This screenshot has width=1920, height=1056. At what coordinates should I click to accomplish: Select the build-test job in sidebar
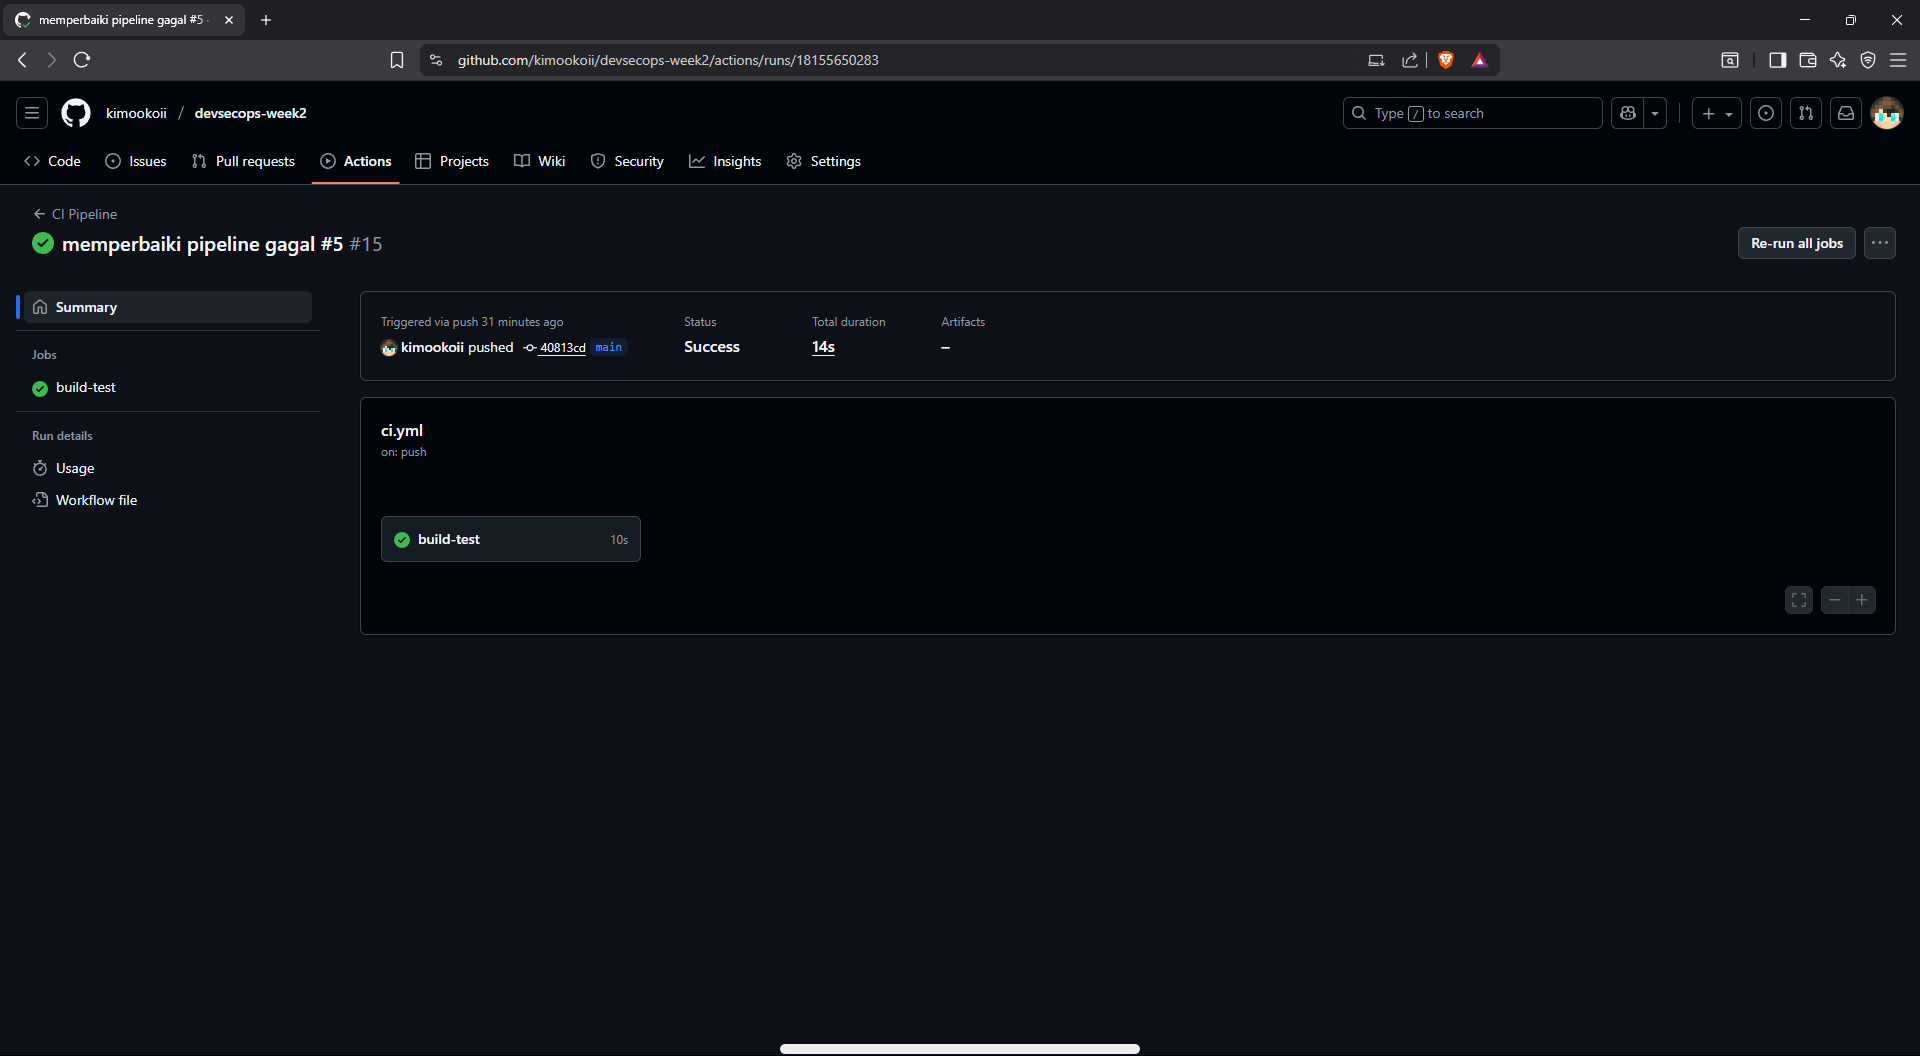[x=86, y=388]
